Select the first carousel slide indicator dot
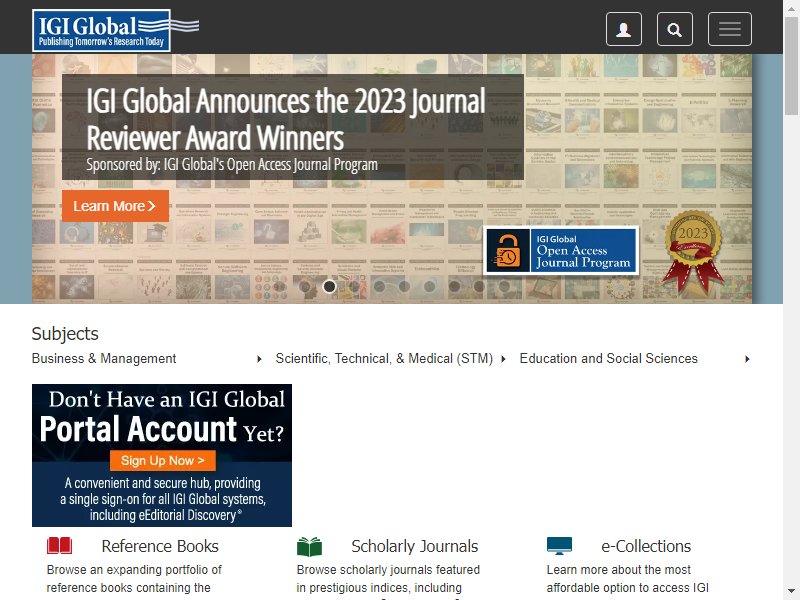This screenshot has width=800, height=600. tap(280, 287)
